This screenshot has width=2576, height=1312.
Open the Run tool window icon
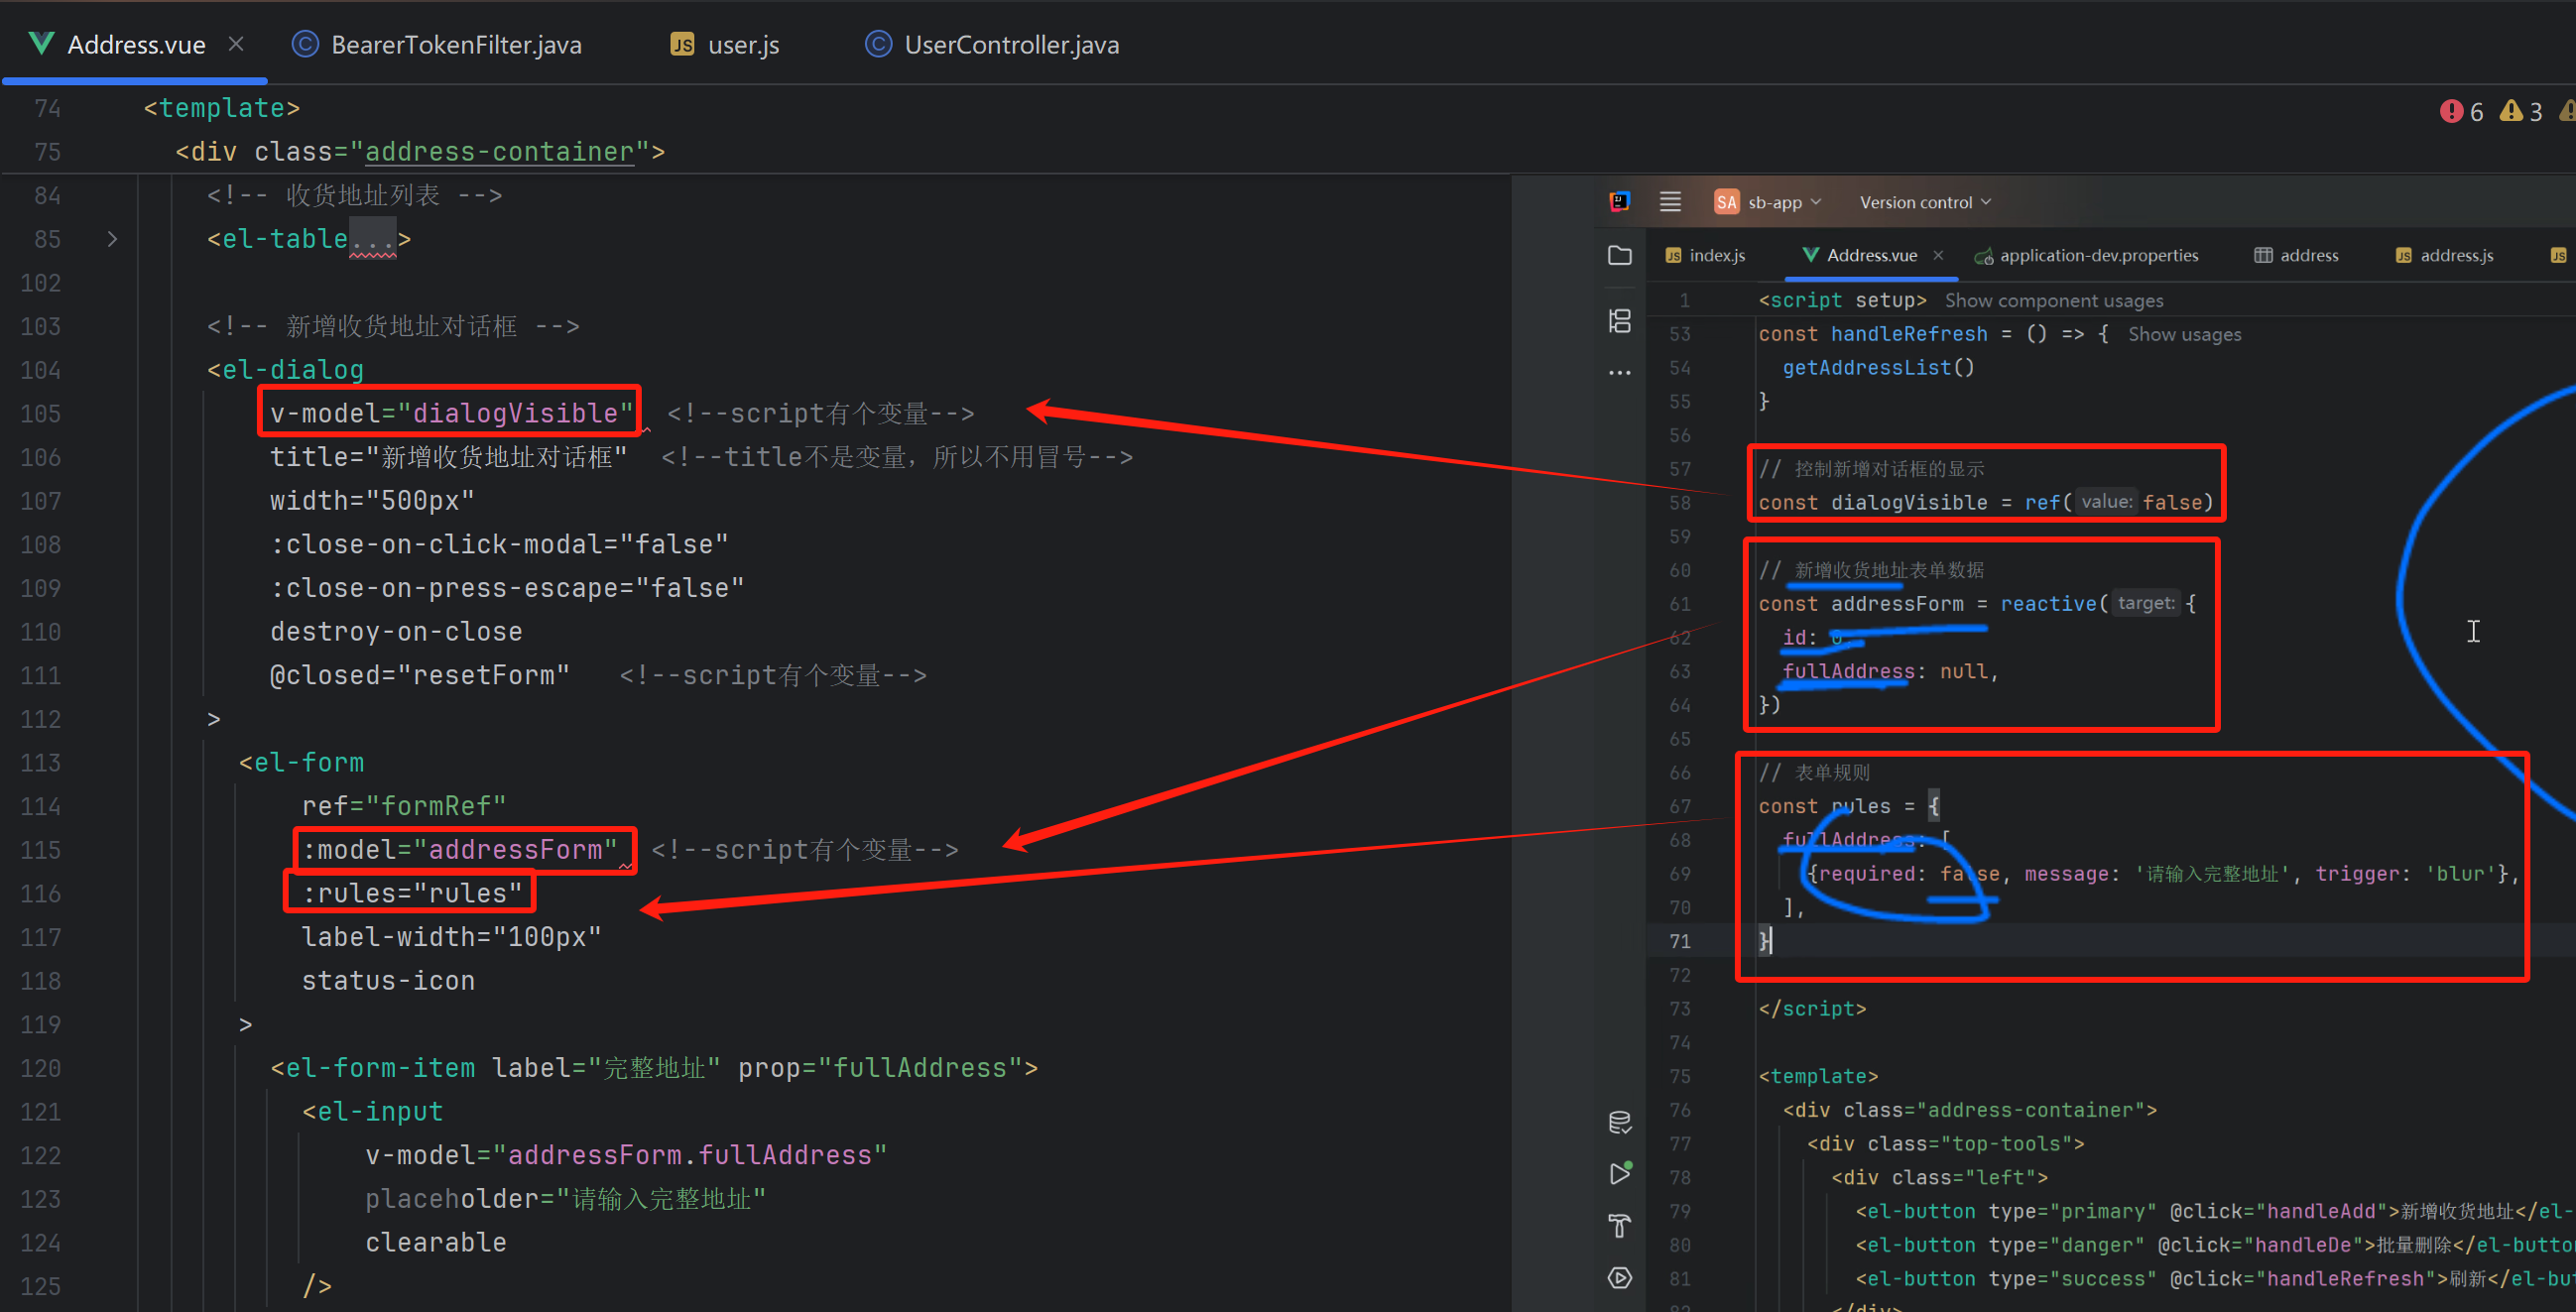coord(1620,1174)
